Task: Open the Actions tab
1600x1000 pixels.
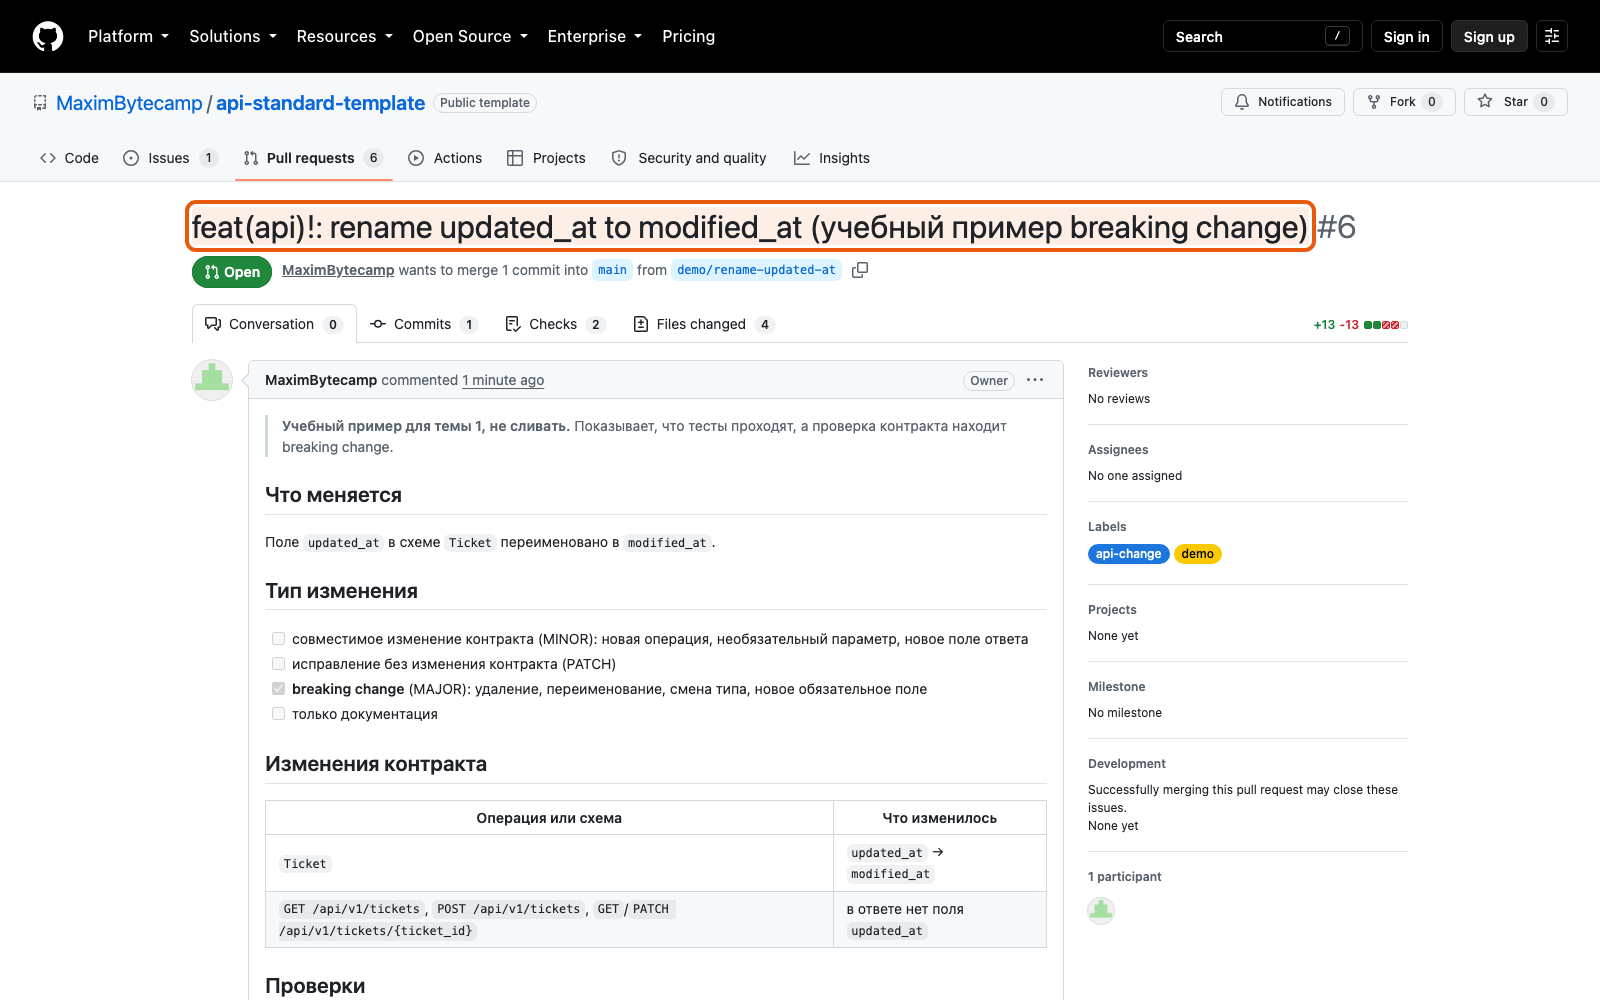Action: point(445,158)
